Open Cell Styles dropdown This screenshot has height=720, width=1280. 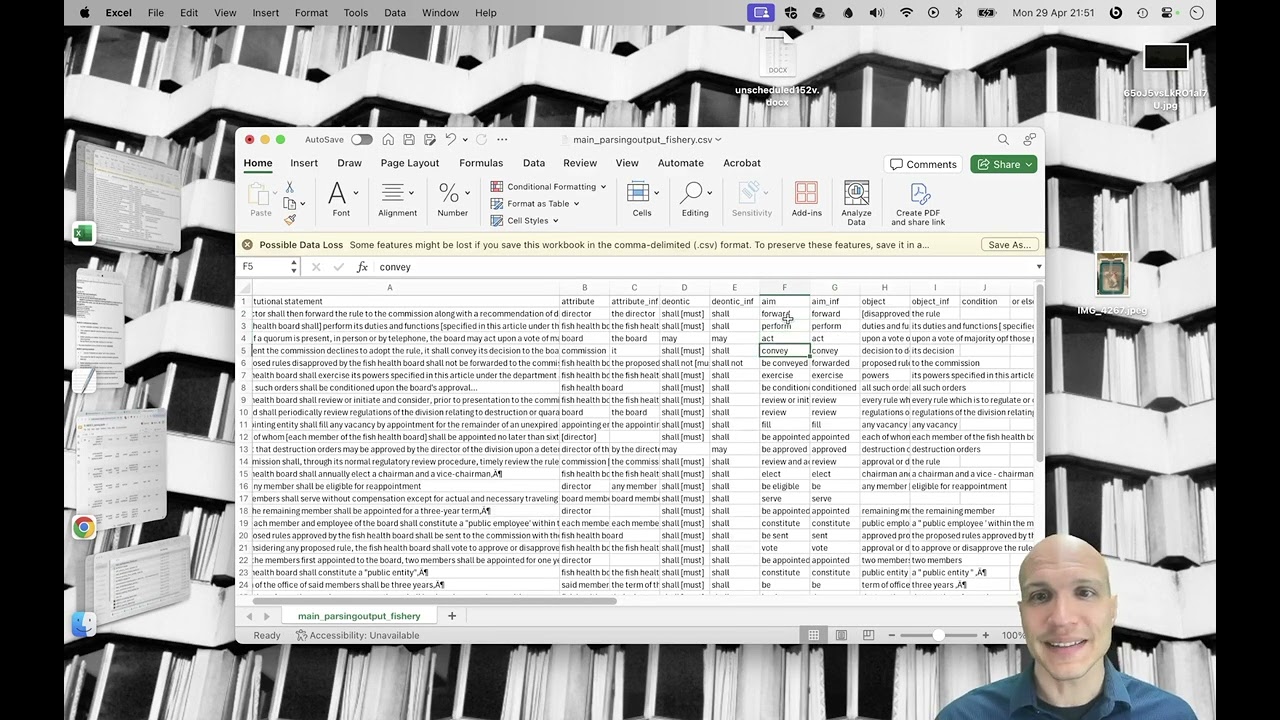pos(524,221)
